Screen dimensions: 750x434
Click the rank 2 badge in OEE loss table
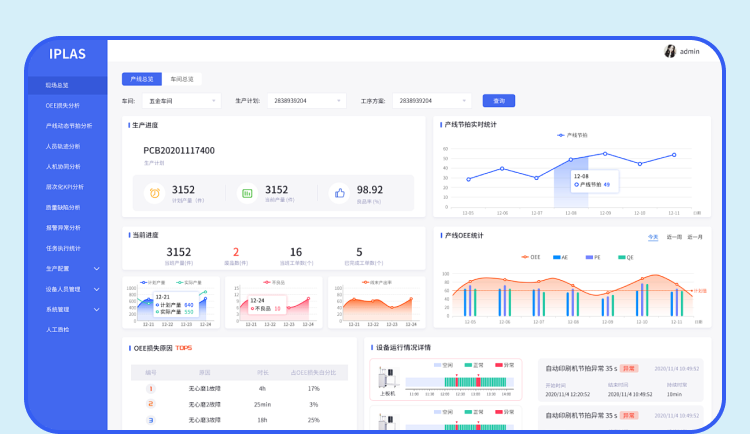pos(150,404)
